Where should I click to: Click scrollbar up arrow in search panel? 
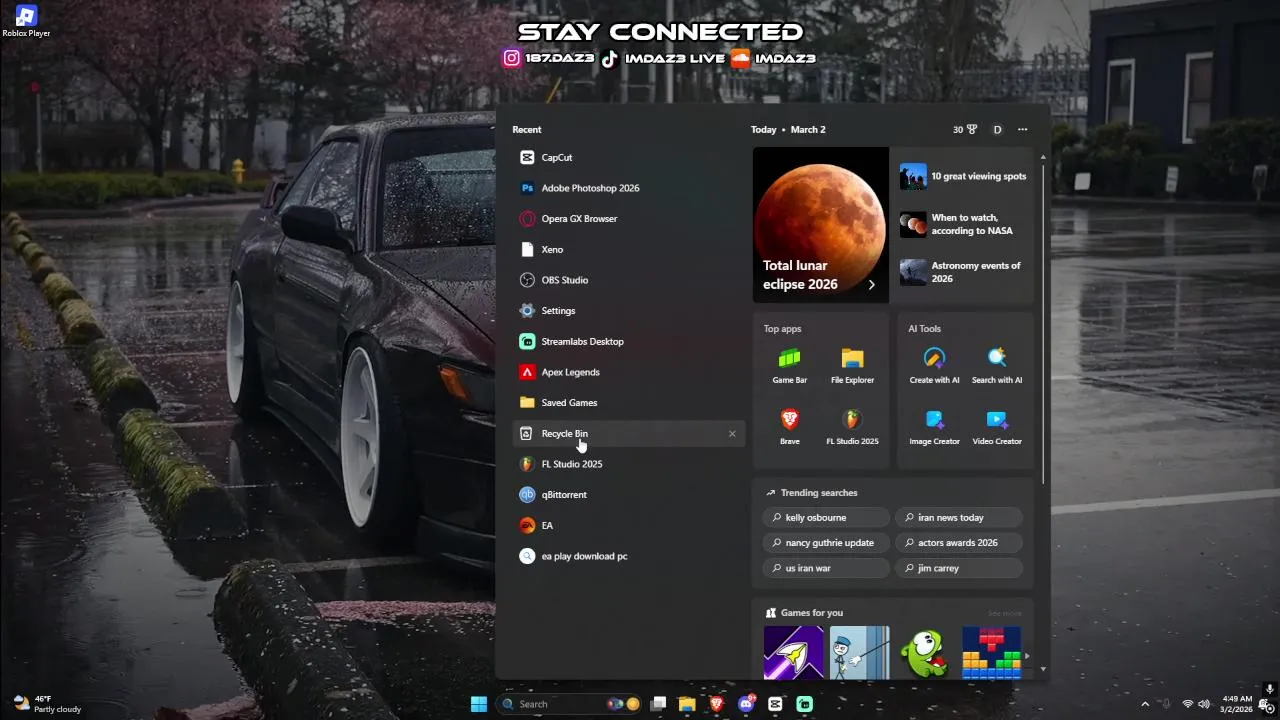point(1043,157)
